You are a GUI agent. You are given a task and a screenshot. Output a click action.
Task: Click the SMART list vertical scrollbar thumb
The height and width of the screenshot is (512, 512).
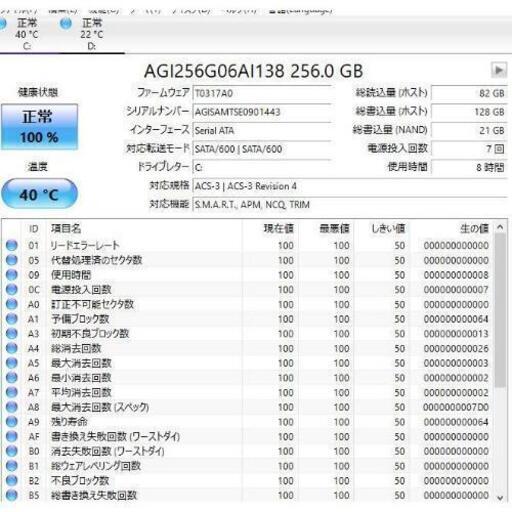500,310
